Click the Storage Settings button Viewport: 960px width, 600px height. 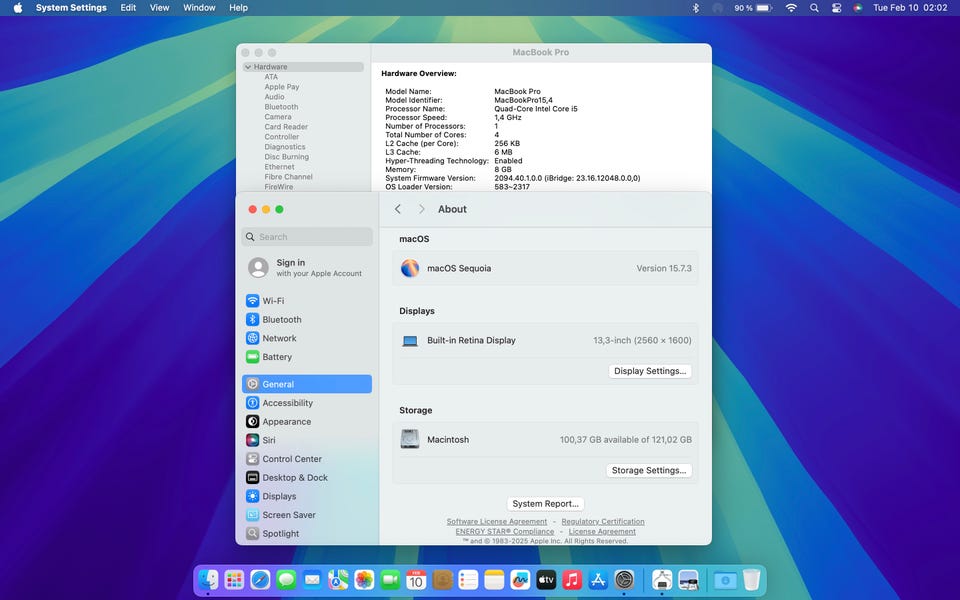pos(649,470)
